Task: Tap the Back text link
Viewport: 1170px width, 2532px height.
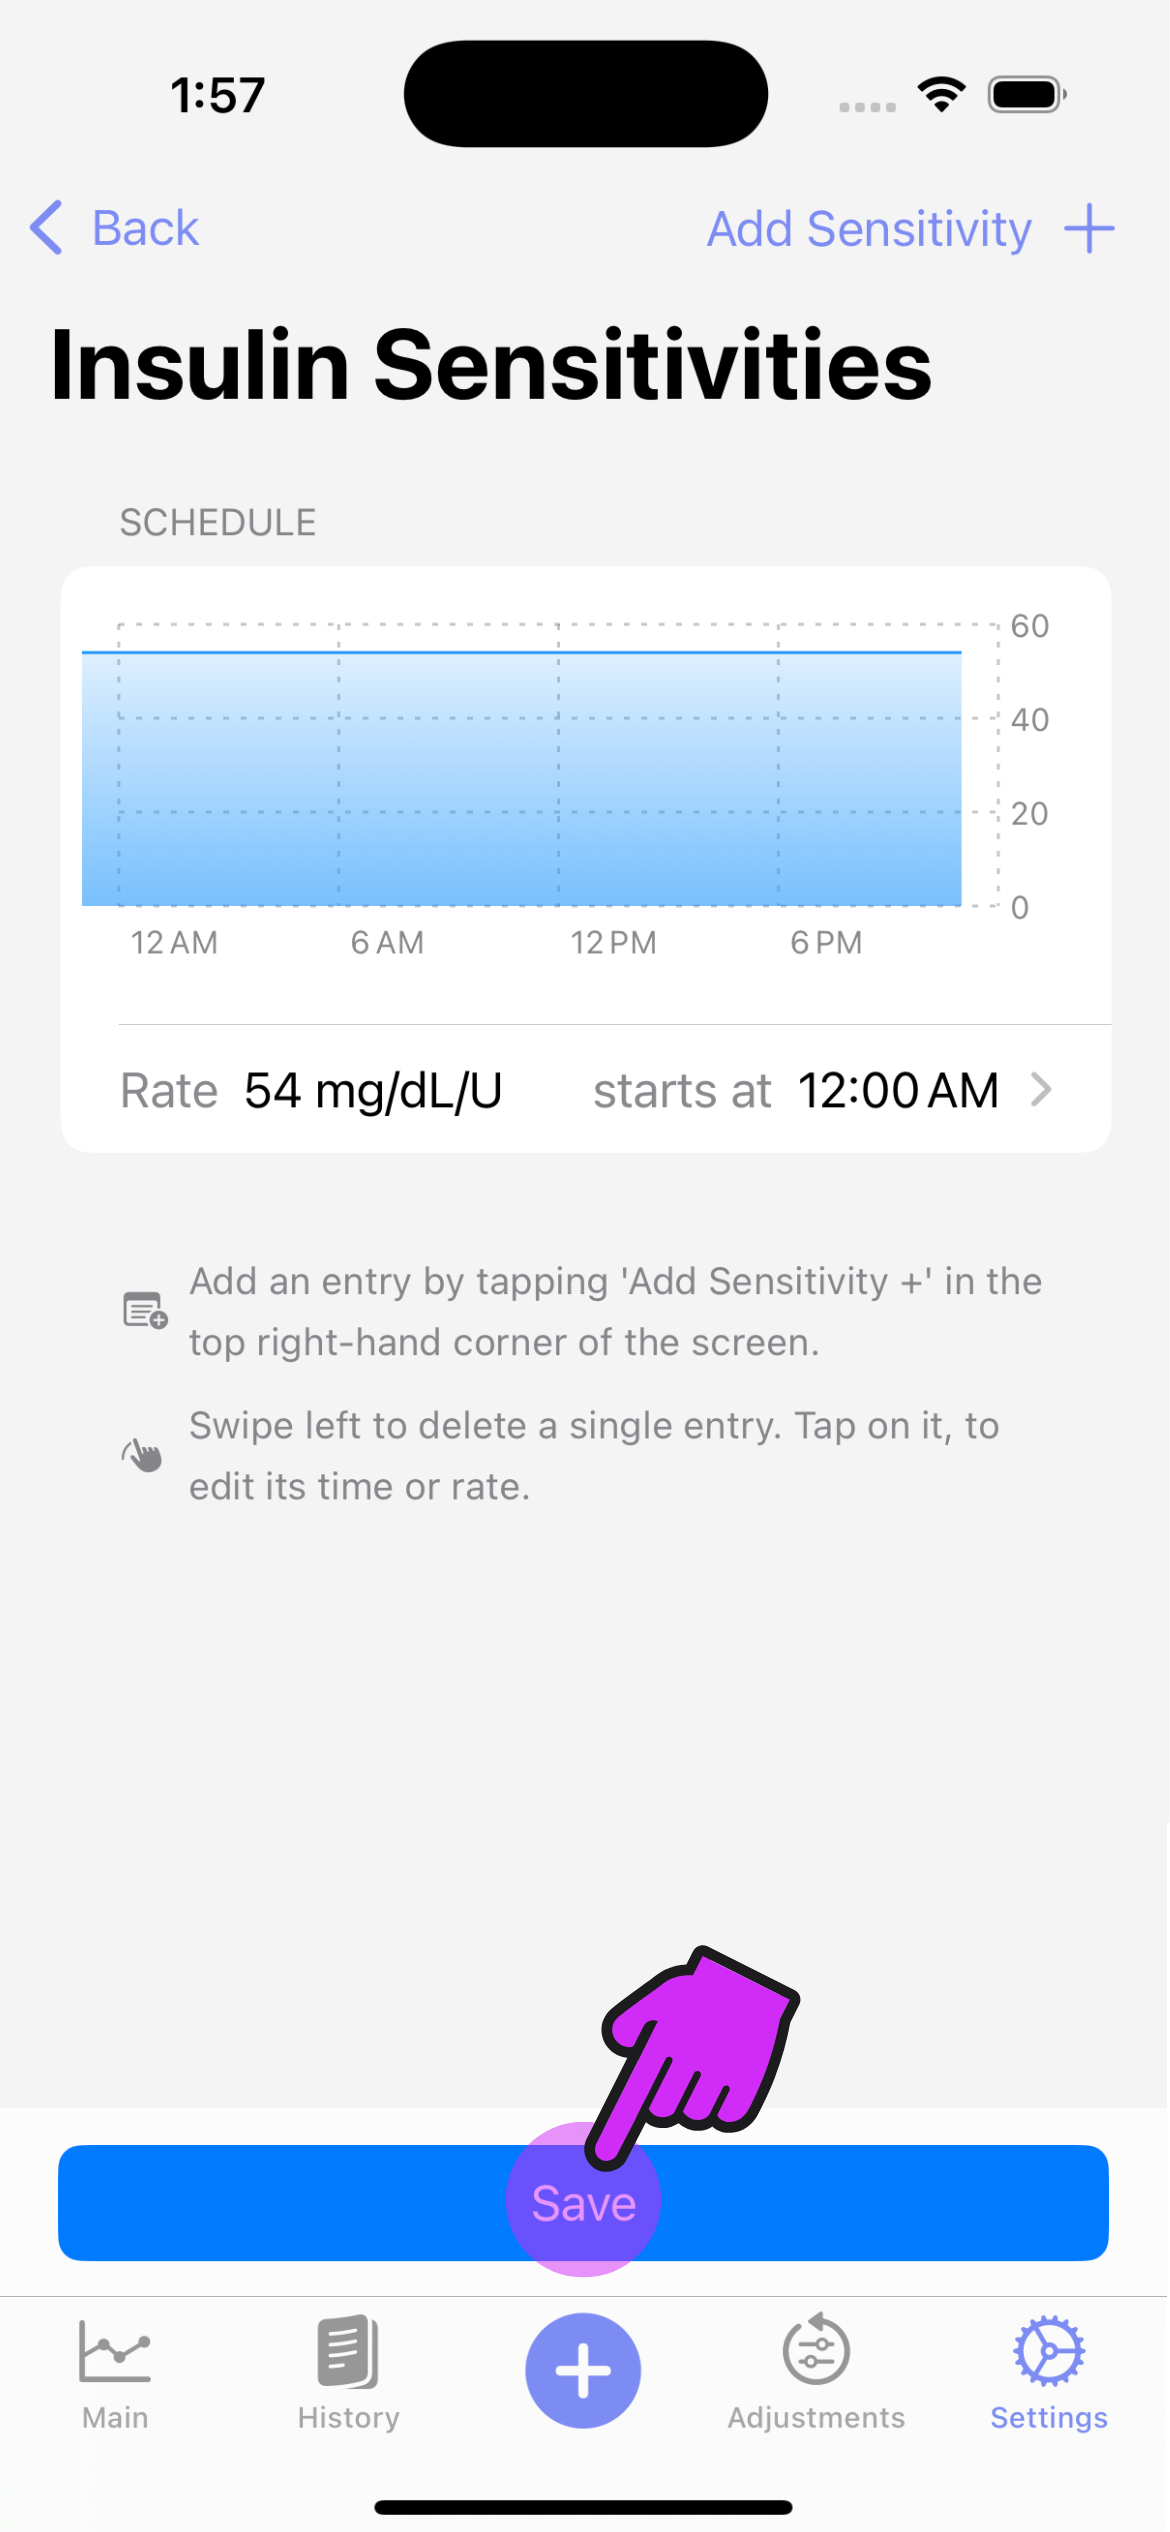Action: 146,228
